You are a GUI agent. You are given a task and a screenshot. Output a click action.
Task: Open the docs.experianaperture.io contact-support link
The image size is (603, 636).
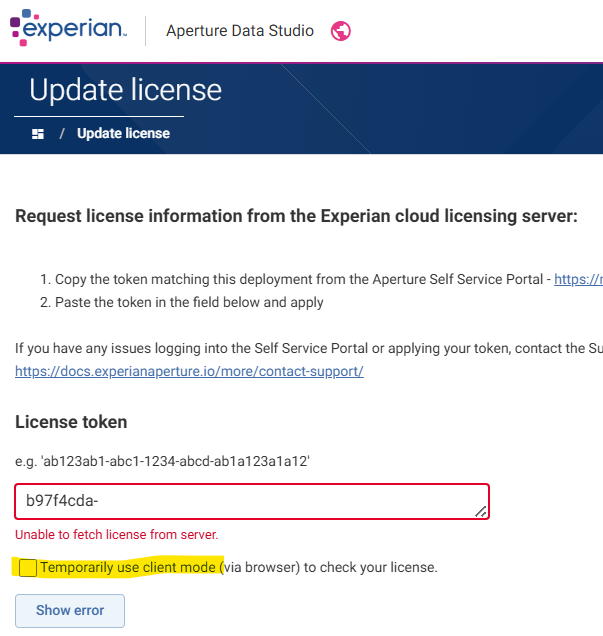(x=189, y=371)
